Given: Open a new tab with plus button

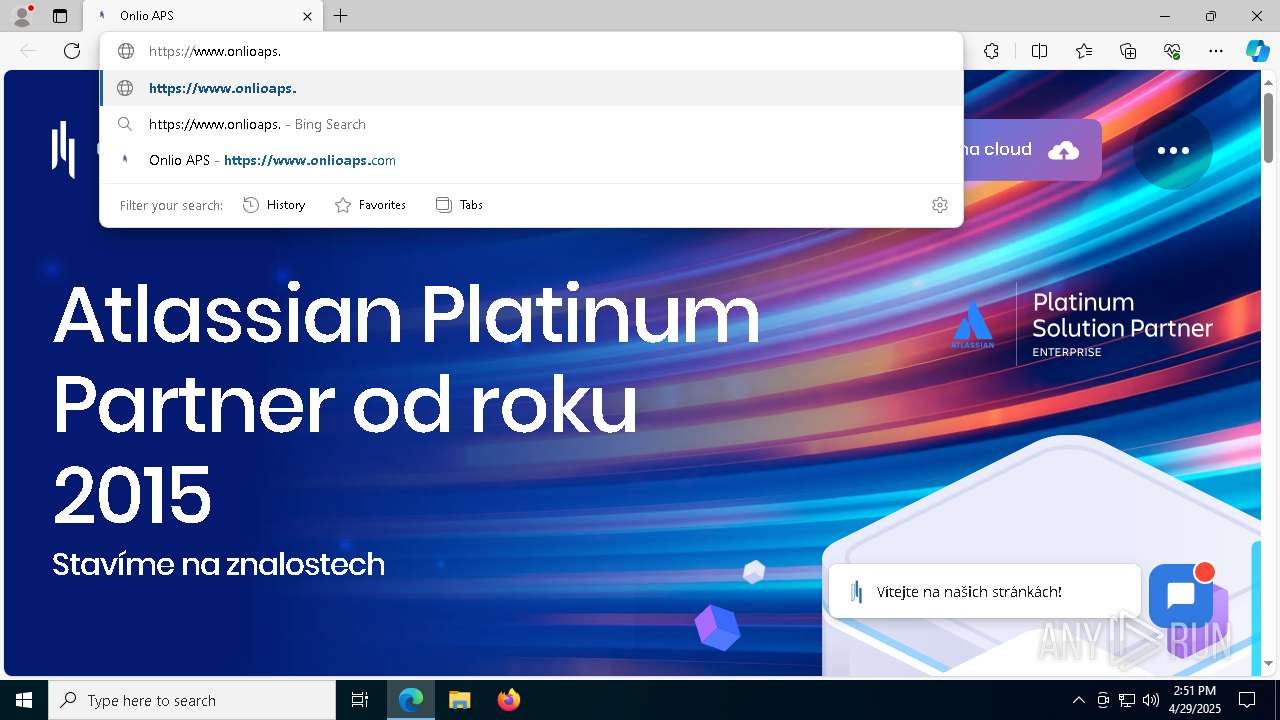Looking at the screenshot, I should coord(341,16).
